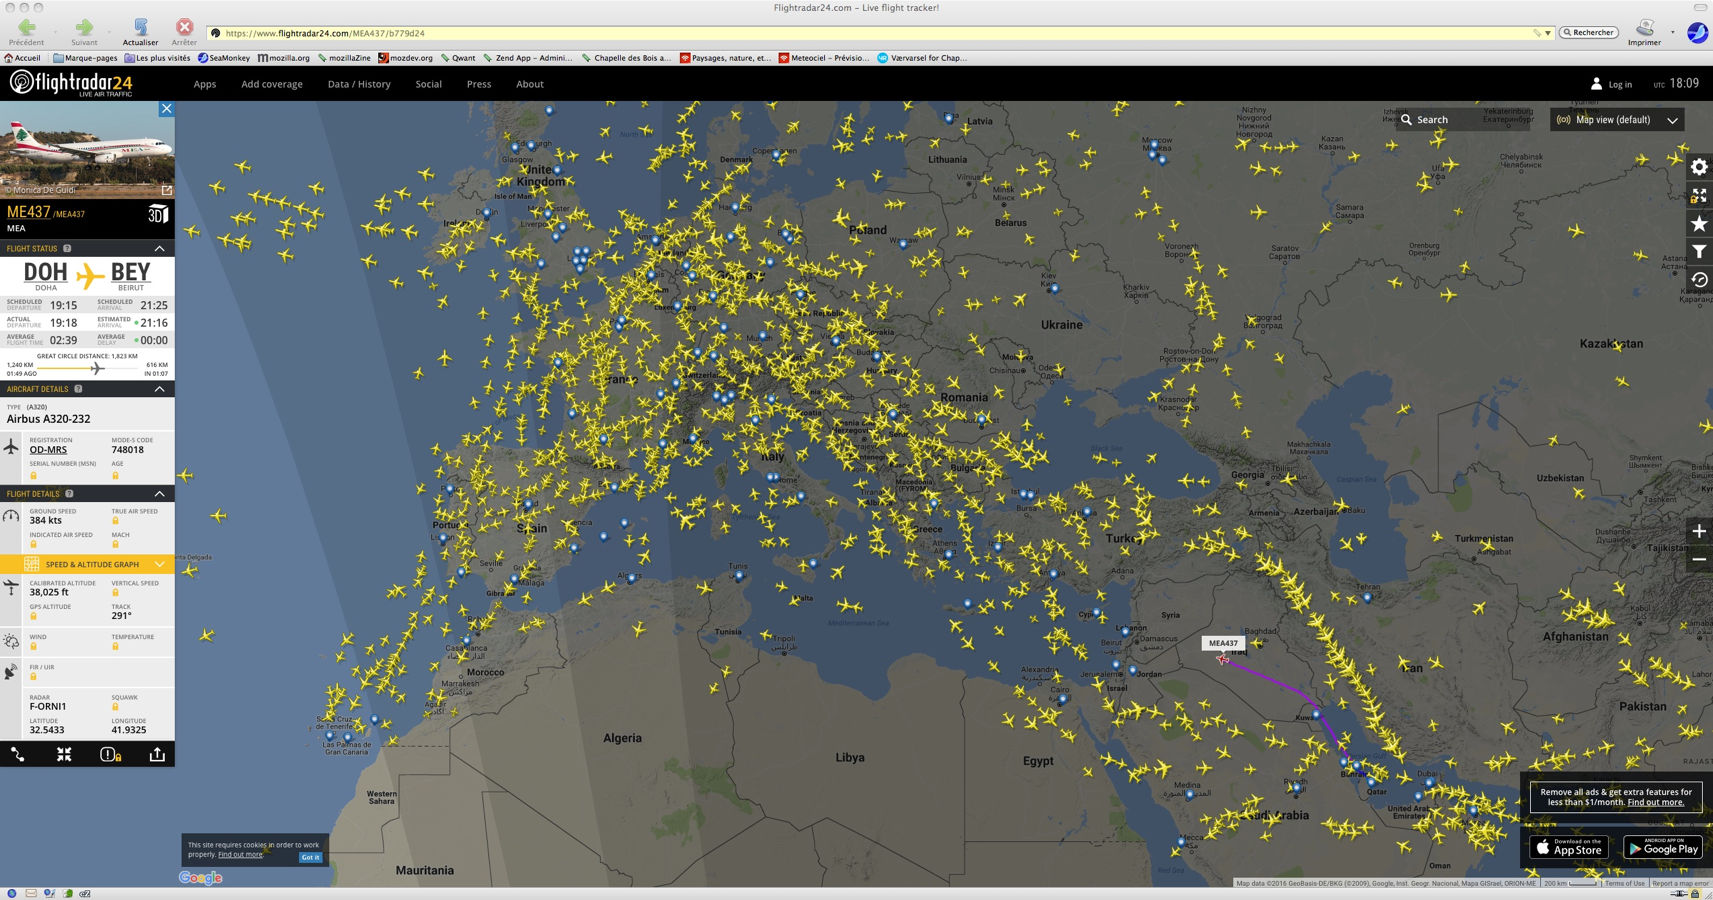Viewport: 1713px width, 900px height.
Task: Collapse the Flight Status section
Action: pyautogui.click(x=159, y=248)
